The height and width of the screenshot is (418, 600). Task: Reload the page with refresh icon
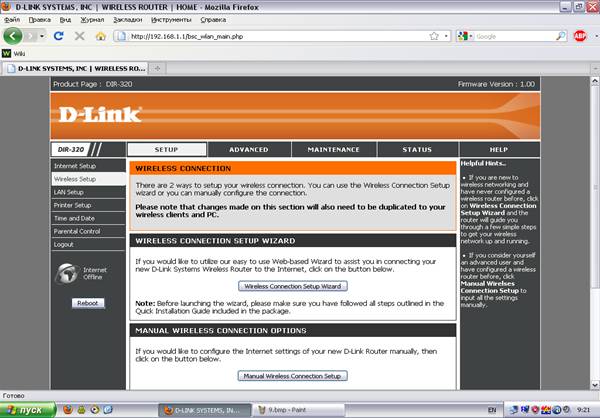(x=59, y=36)
